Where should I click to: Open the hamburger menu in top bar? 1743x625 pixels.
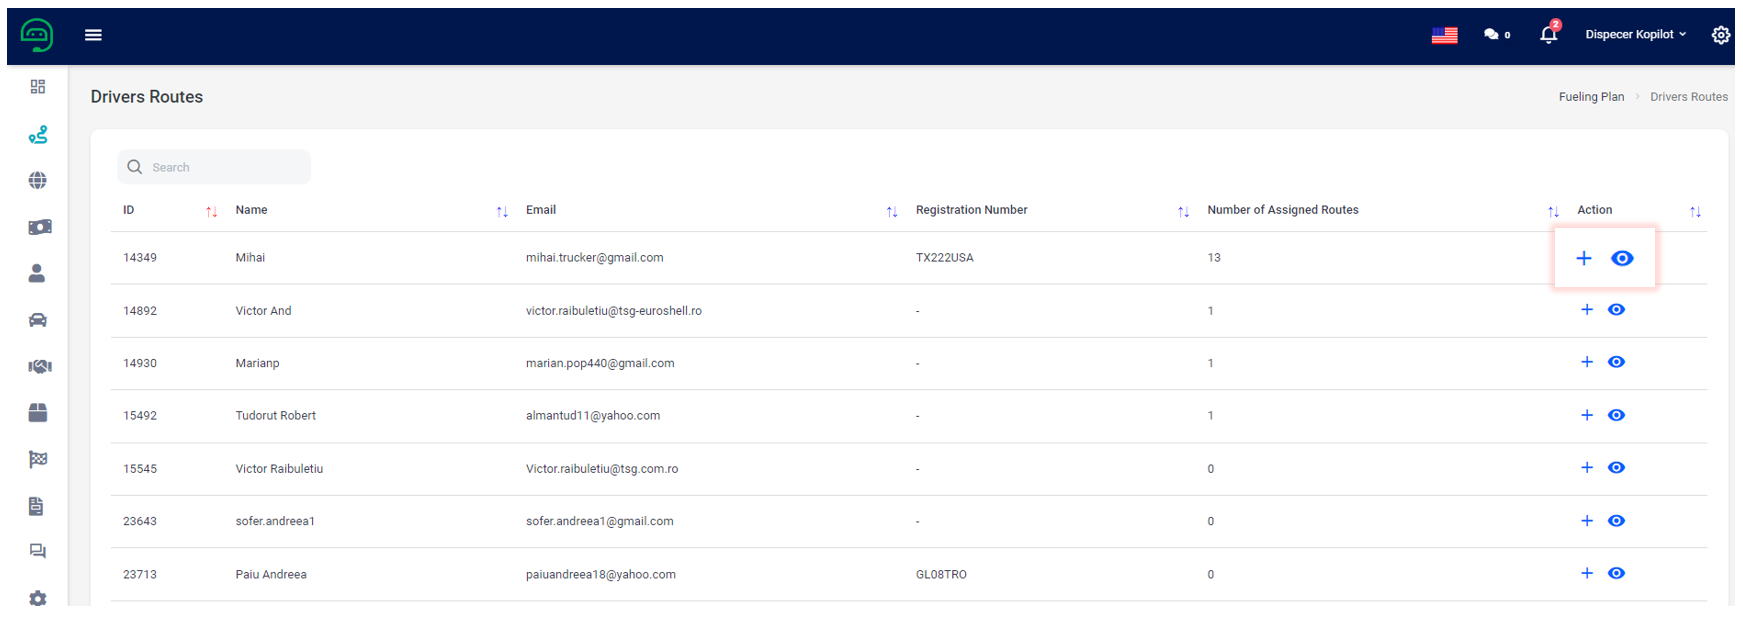[93, 35]
